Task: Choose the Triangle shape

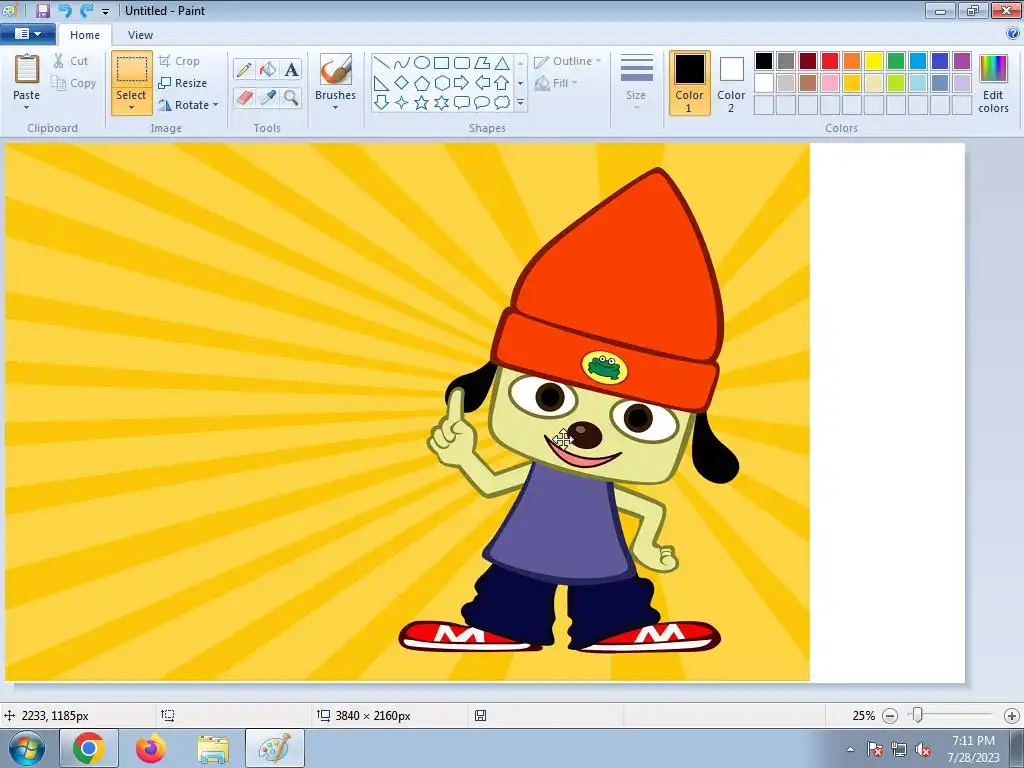Action: [502, 63]
